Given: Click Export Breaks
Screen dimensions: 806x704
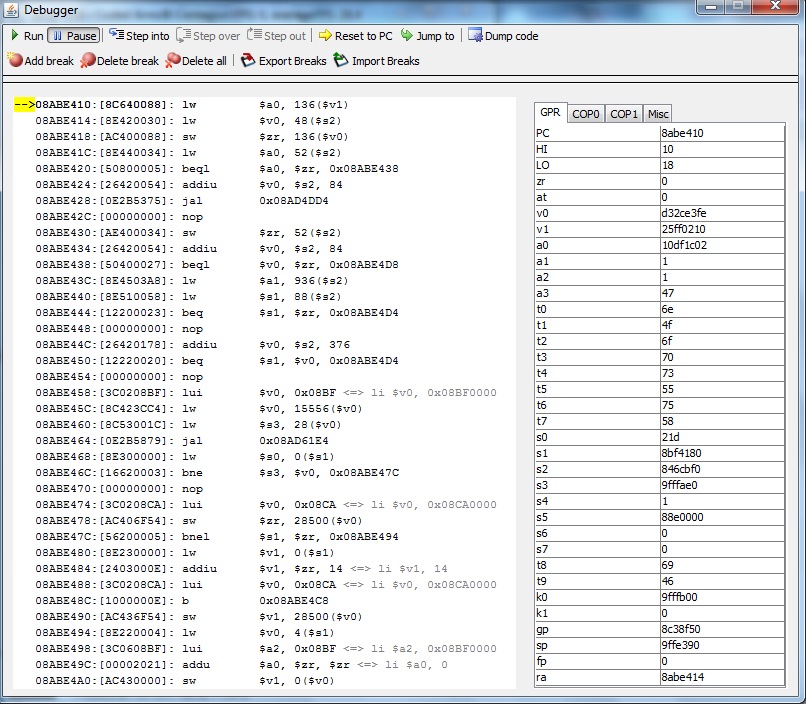Looking at the screenshot, I should 284,61.
